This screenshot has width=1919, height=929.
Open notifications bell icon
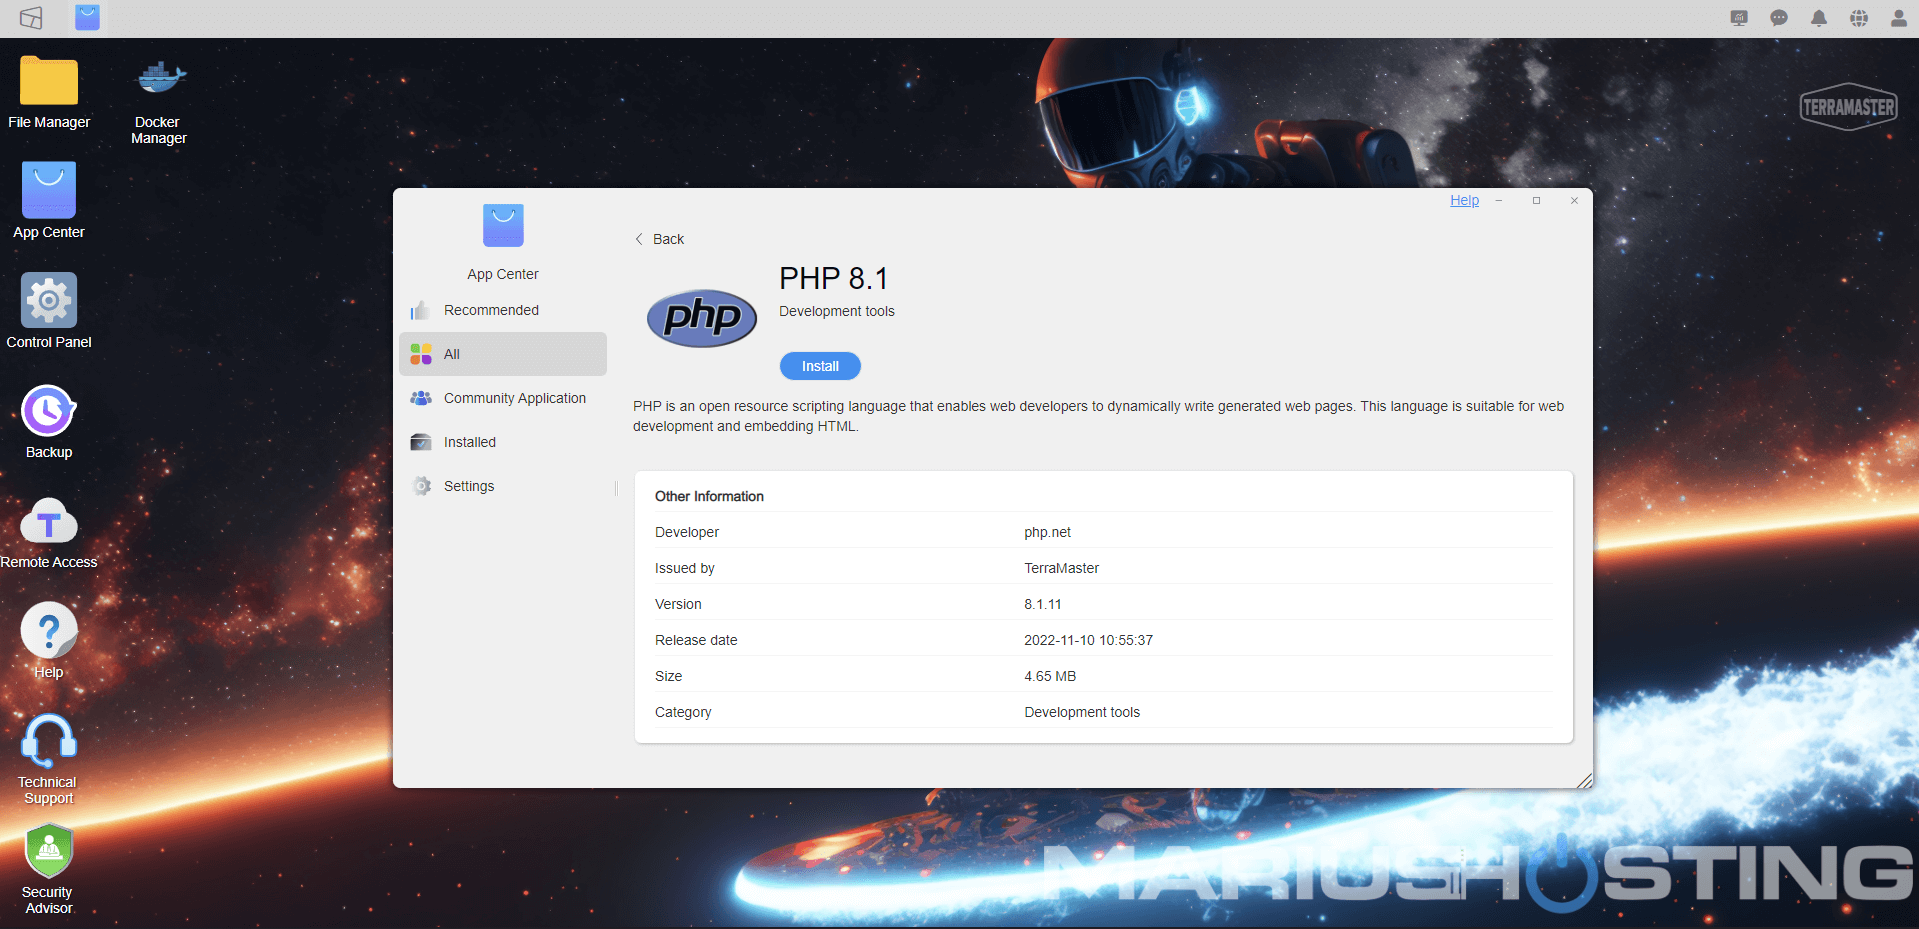click(1819, 18)
